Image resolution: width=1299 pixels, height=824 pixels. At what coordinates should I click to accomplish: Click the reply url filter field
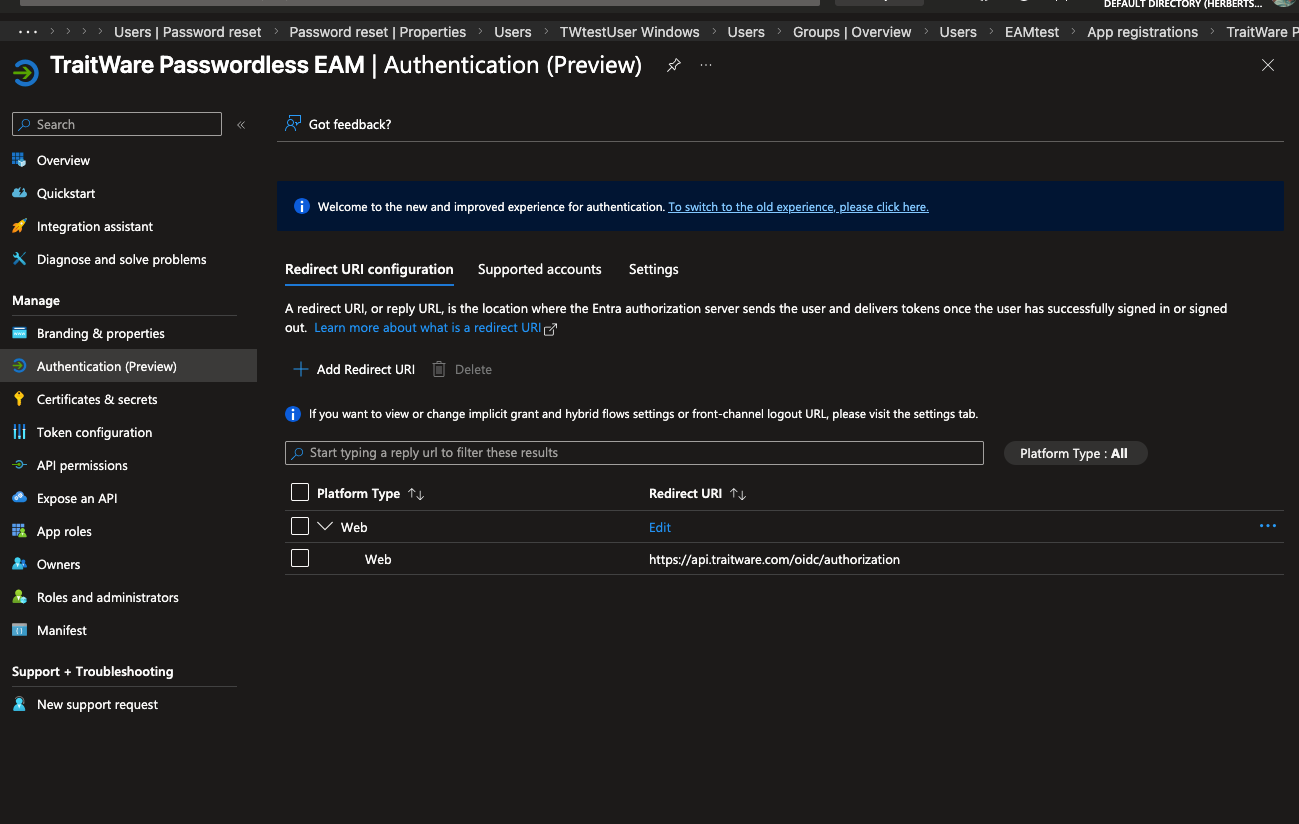coord(634,453)
